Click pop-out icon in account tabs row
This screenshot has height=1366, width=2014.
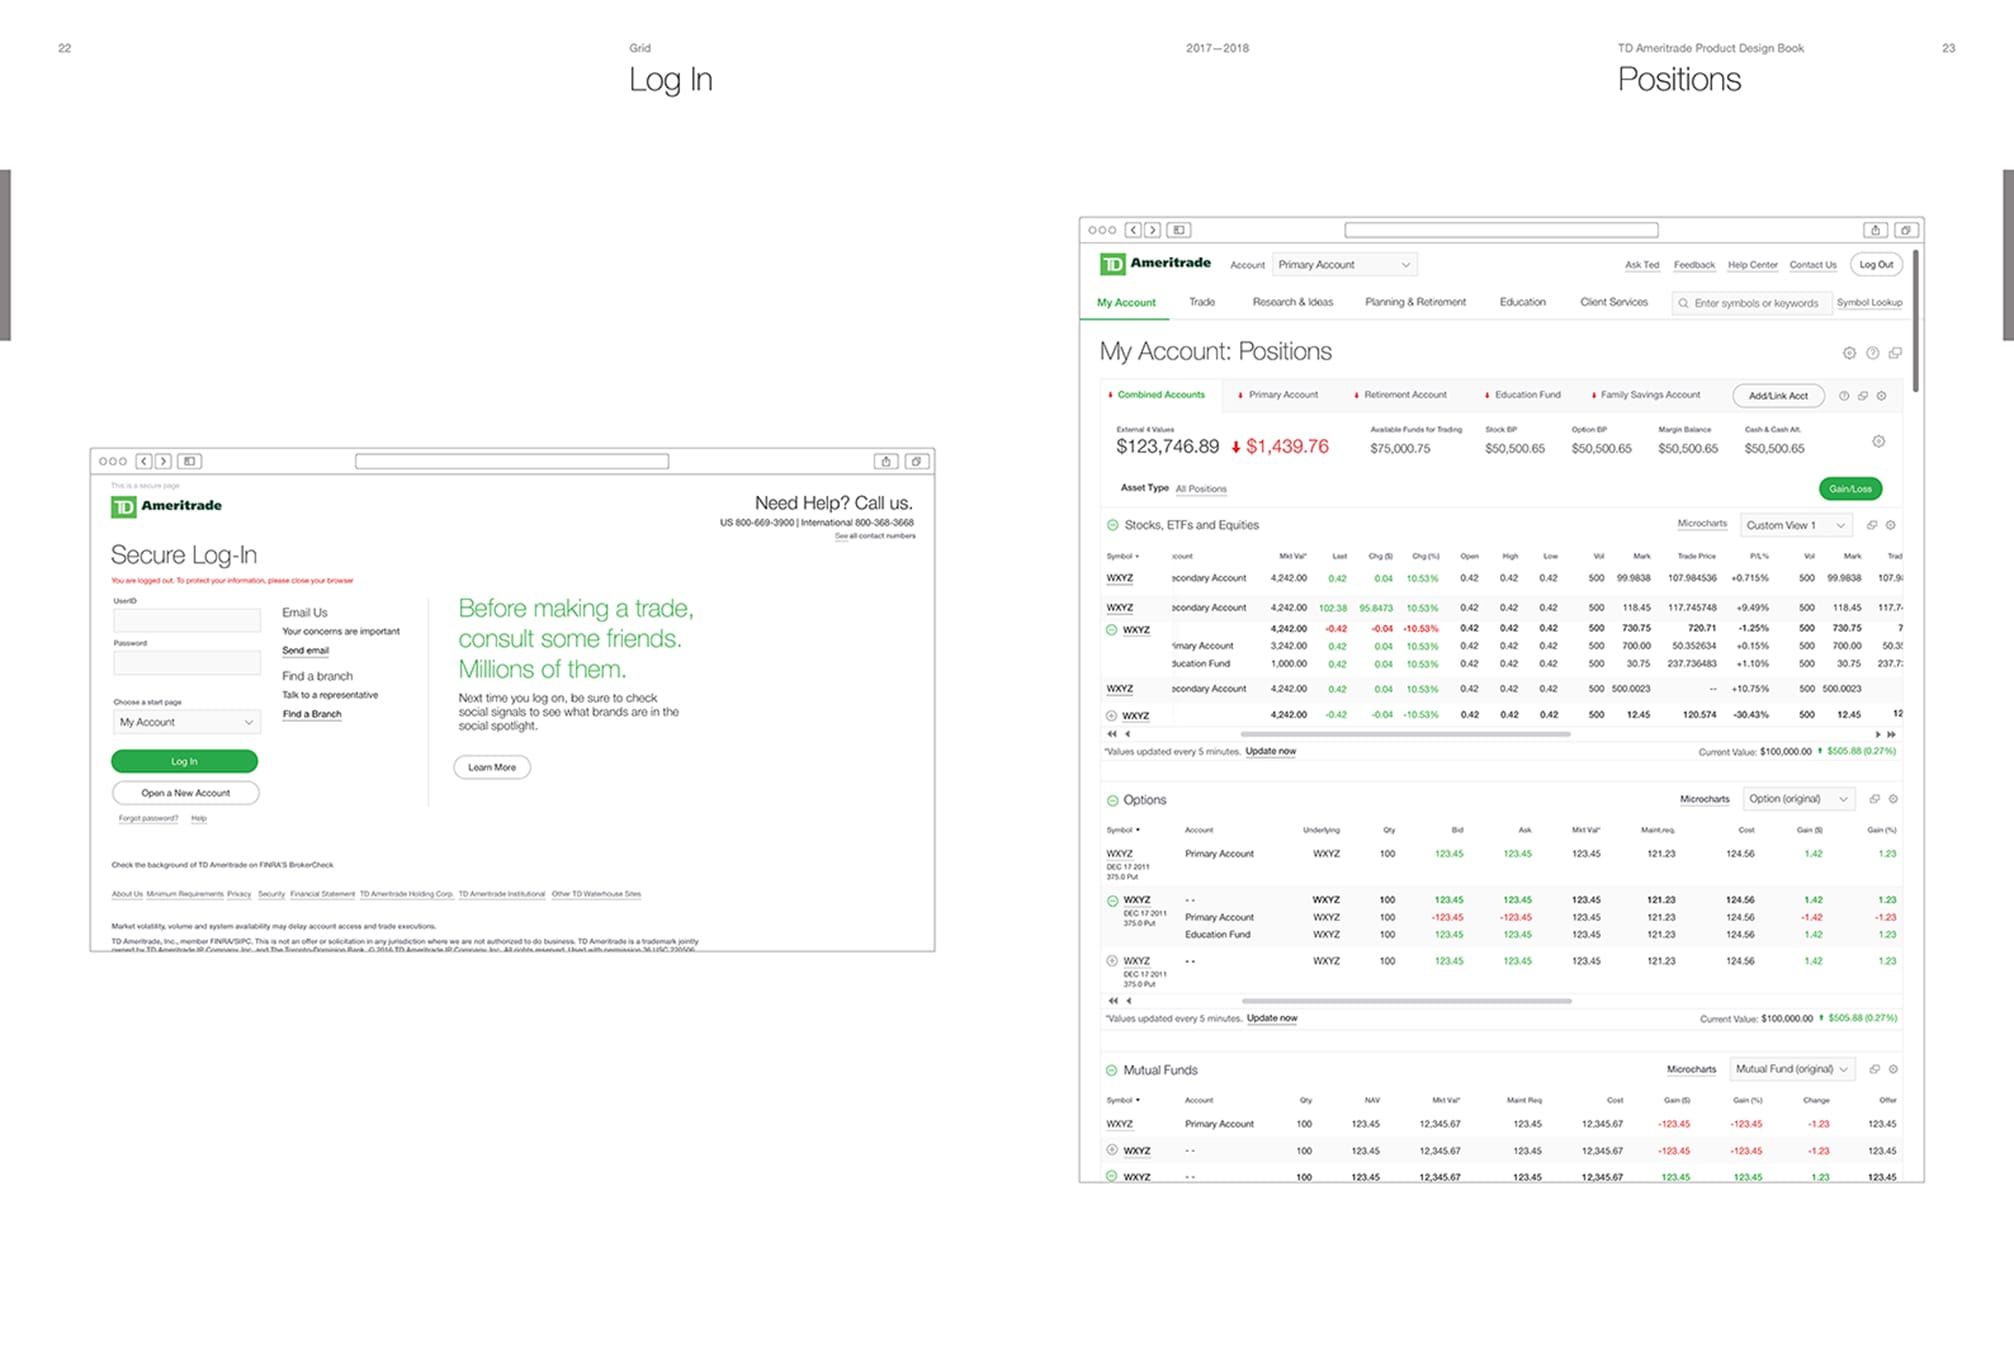coord(1863,396)
